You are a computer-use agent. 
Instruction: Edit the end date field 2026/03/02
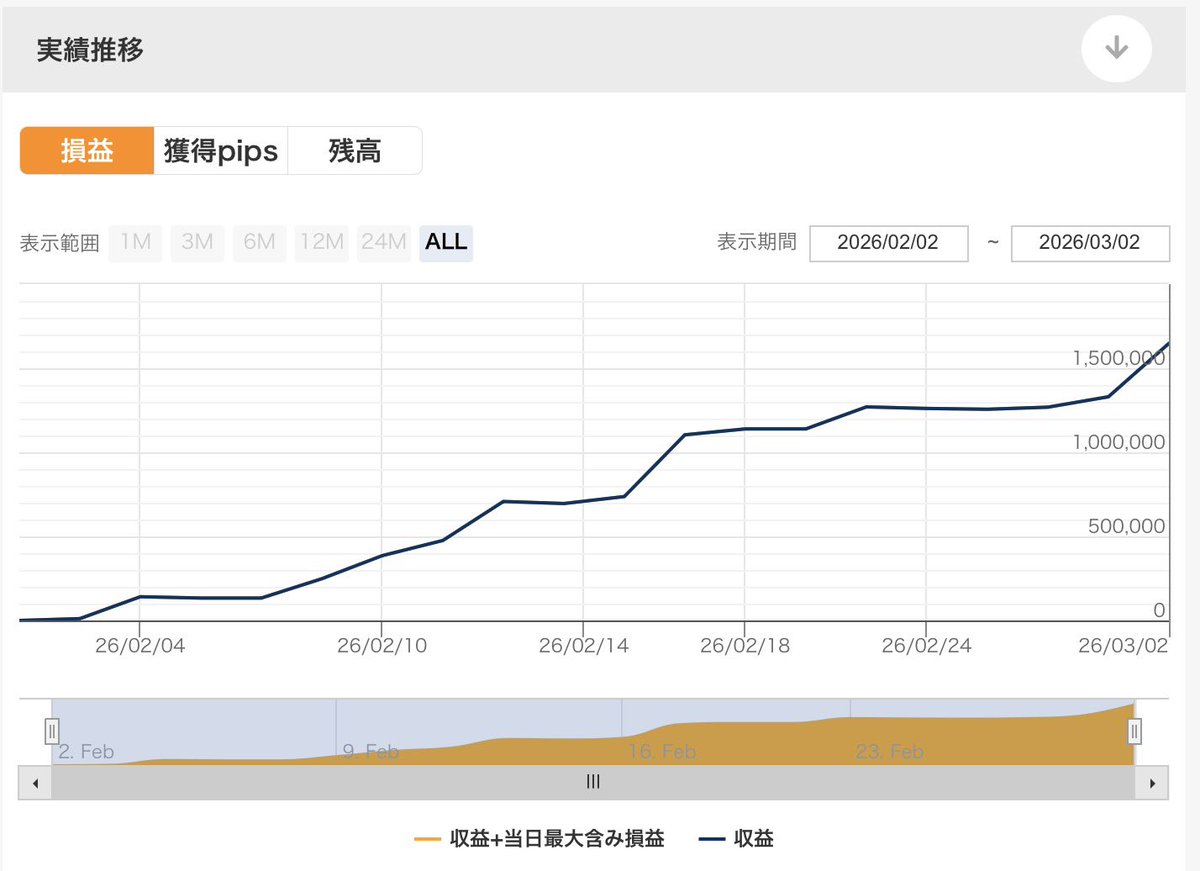coord(1090,243)
